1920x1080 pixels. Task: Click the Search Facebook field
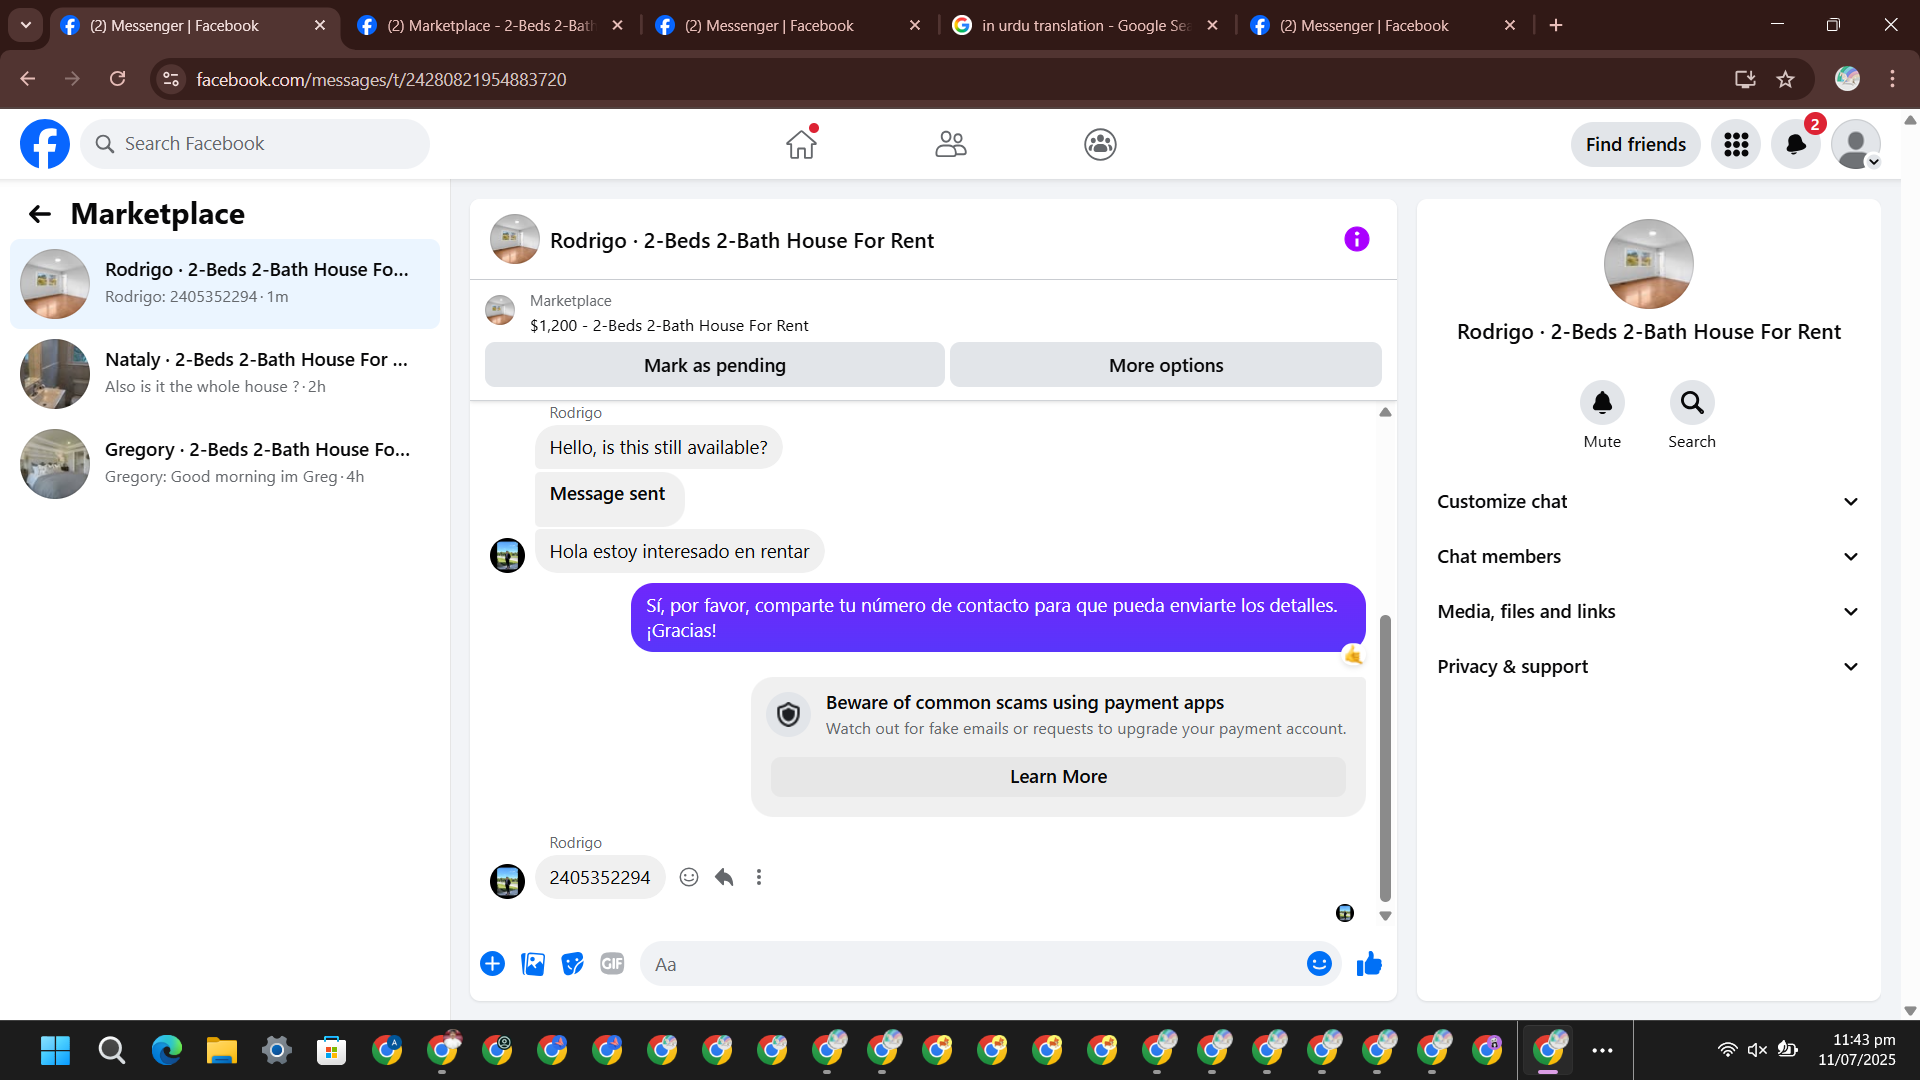(255, 144)
